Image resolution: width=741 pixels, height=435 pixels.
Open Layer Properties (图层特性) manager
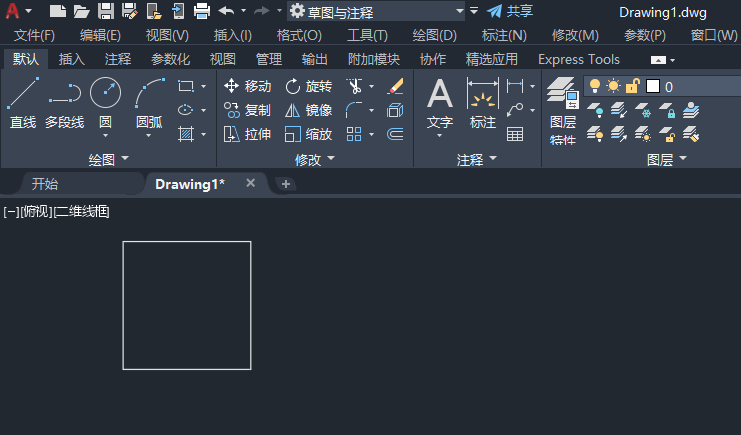563,110
